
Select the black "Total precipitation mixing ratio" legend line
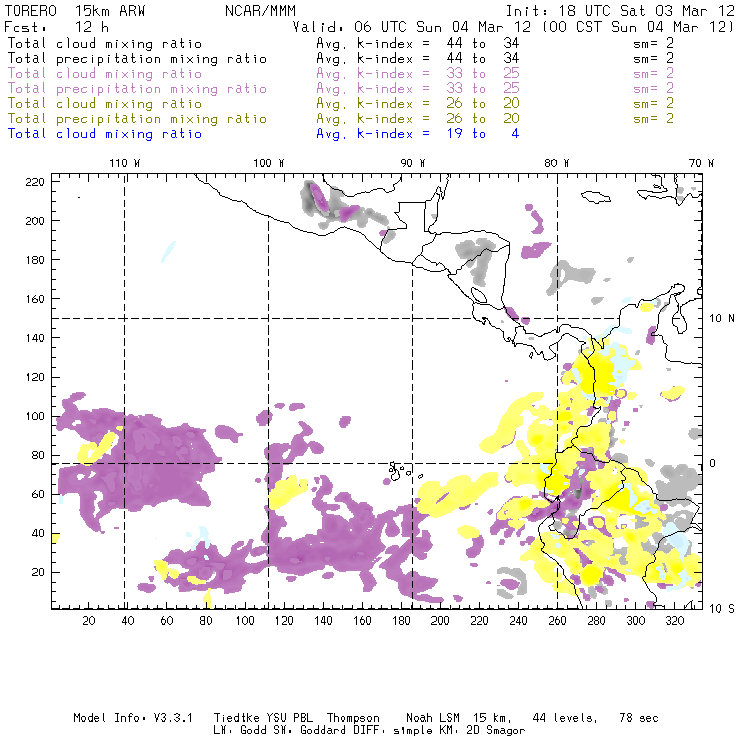137,59
